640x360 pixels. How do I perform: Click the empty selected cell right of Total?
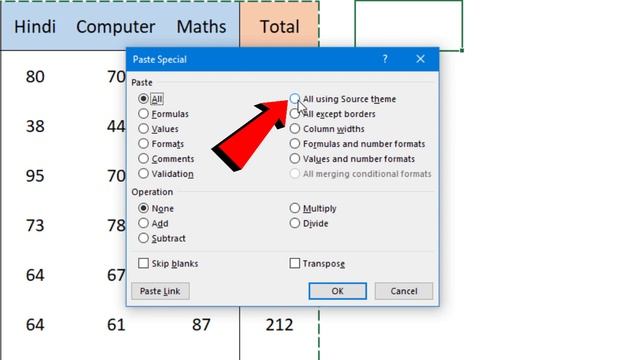pyautogui.click(x=409, y=26)
